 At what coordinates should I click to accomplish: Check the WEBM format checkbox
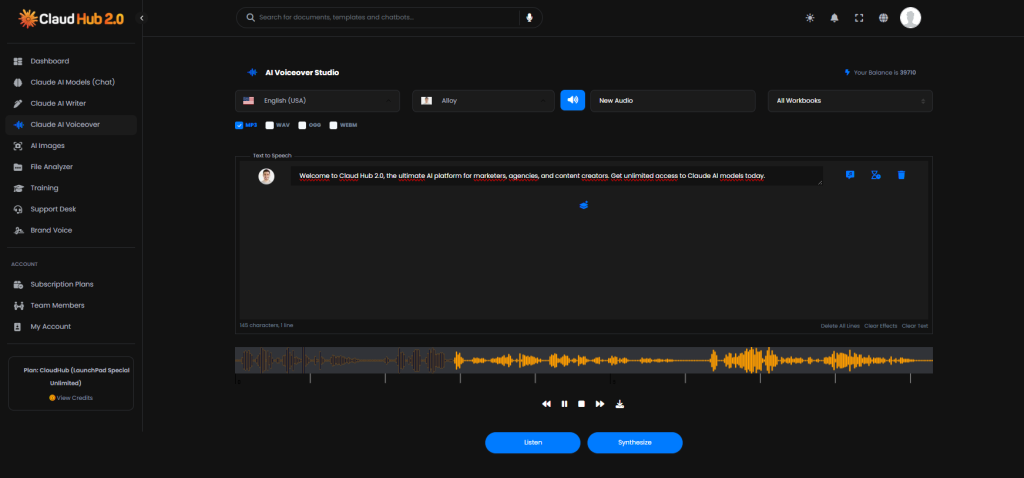(x=333, y=125)
